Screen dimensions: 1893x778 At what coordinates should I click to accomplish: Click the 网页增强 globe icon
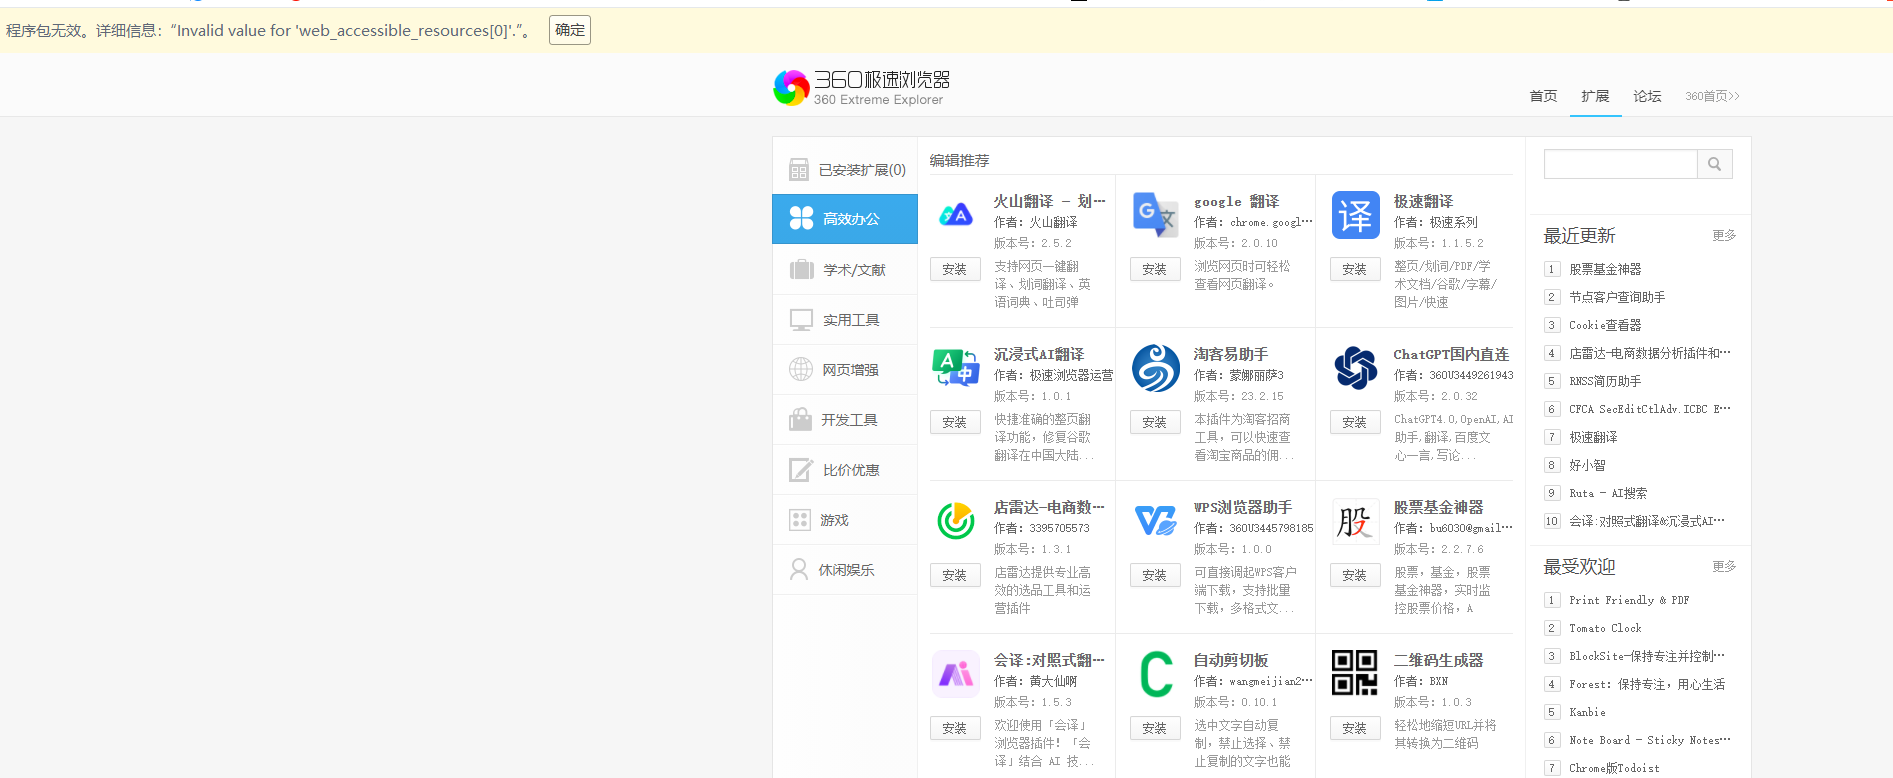(801, 369)
